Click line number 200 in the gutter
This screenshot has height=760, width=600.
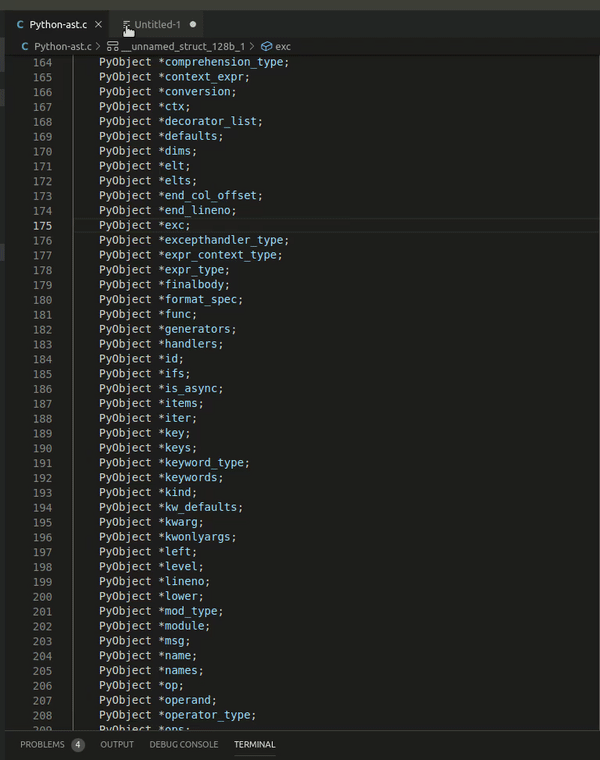pos(42,597)
